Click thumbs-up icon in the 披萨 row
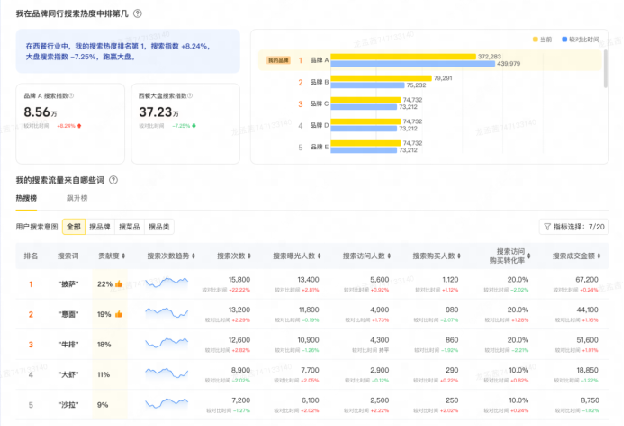 pyautogui.click(x=118, y=284)
